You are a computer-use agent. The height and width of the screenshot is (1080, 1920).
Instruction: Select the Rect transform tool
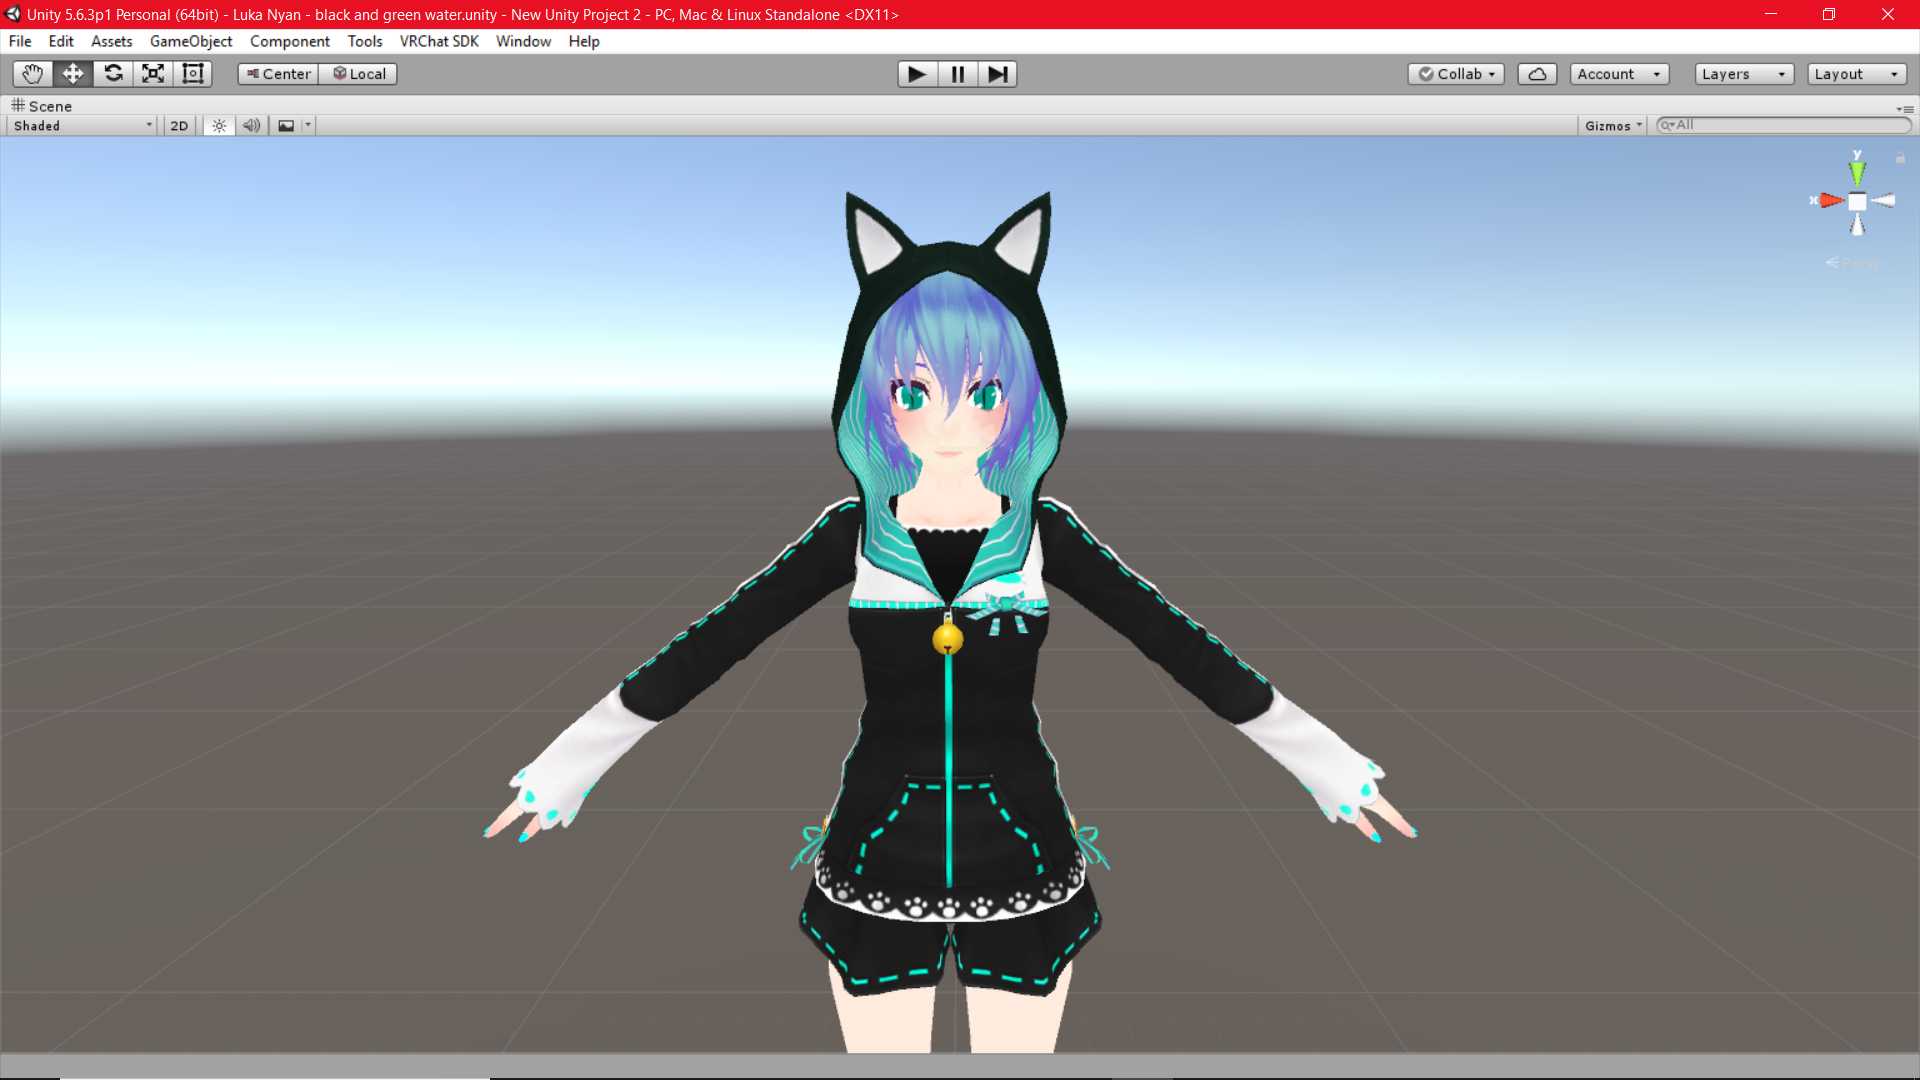[x=192, y=73]
